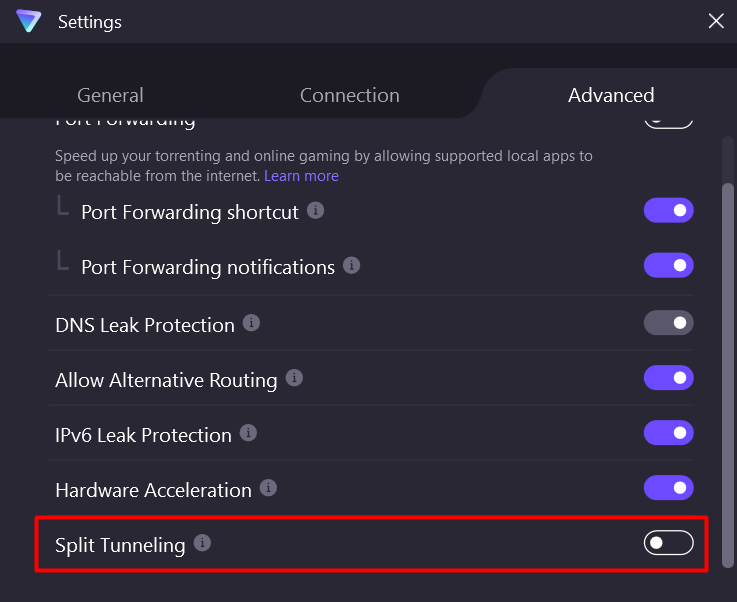Click info icon beside Split Tunneling
Viewport: 737px width, 602px height.
tap(202, 543)
